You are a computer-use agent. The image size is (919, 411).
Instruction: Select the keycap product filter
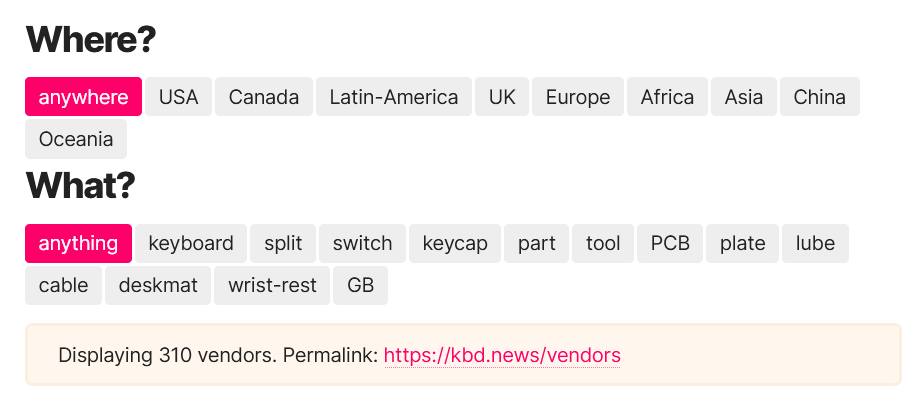(x=455, y=243)
